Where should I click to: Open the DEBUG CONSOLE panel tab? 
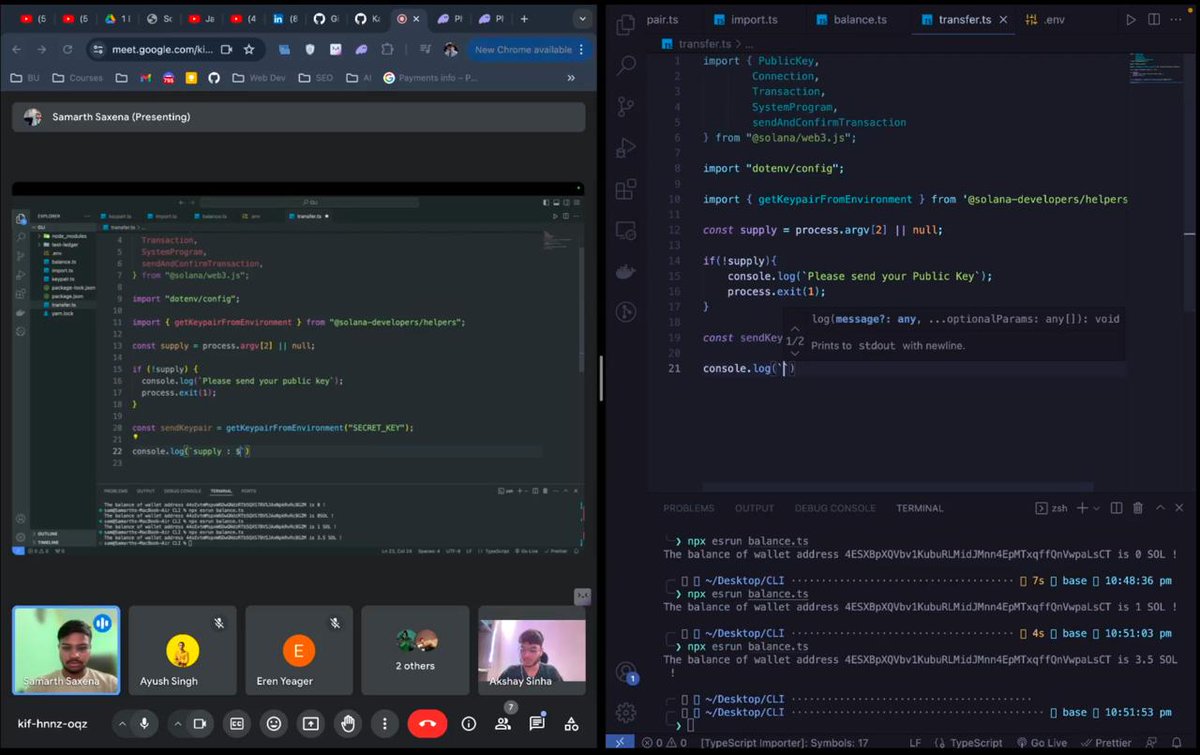pyautogui.click(x=835, y=508)
